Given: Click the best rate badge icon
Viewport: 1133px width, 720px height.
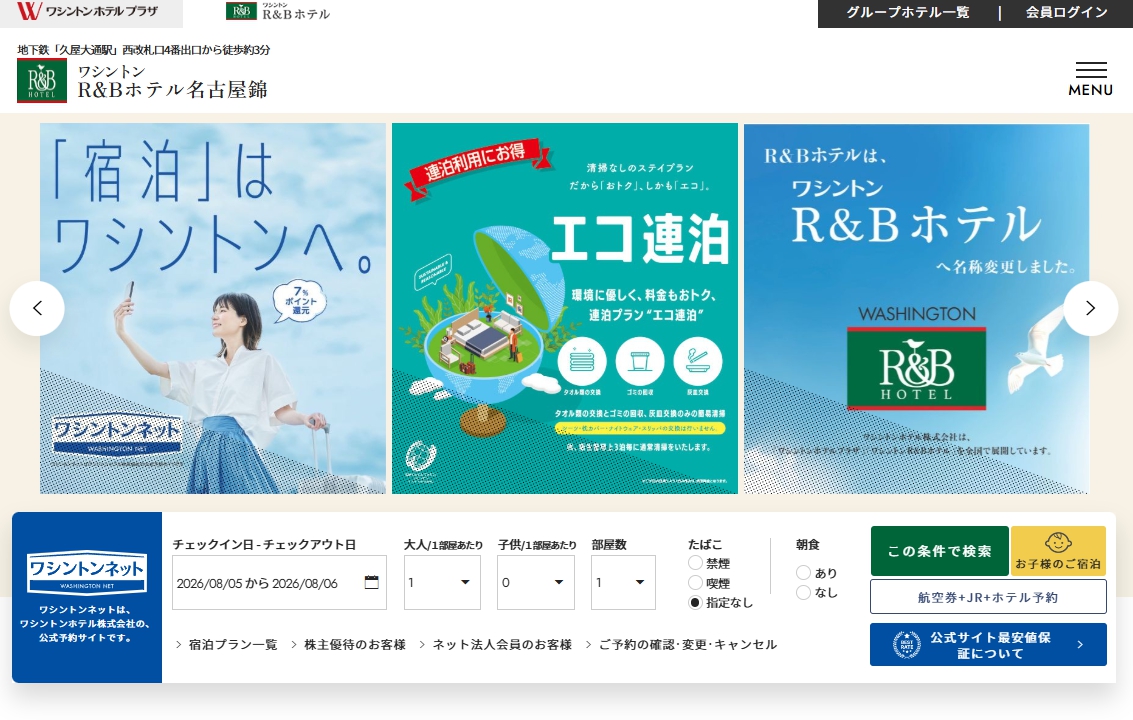Looking at the screenshot, I should click(906, 644).
